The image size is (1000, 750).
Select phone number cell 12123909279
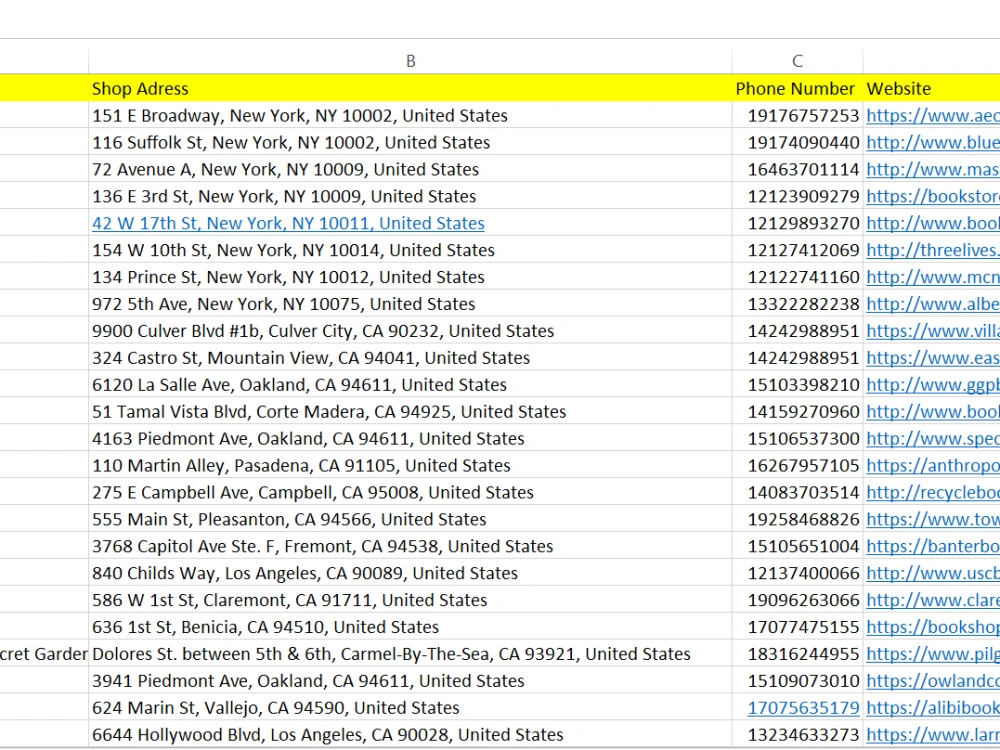click(797, 196)
